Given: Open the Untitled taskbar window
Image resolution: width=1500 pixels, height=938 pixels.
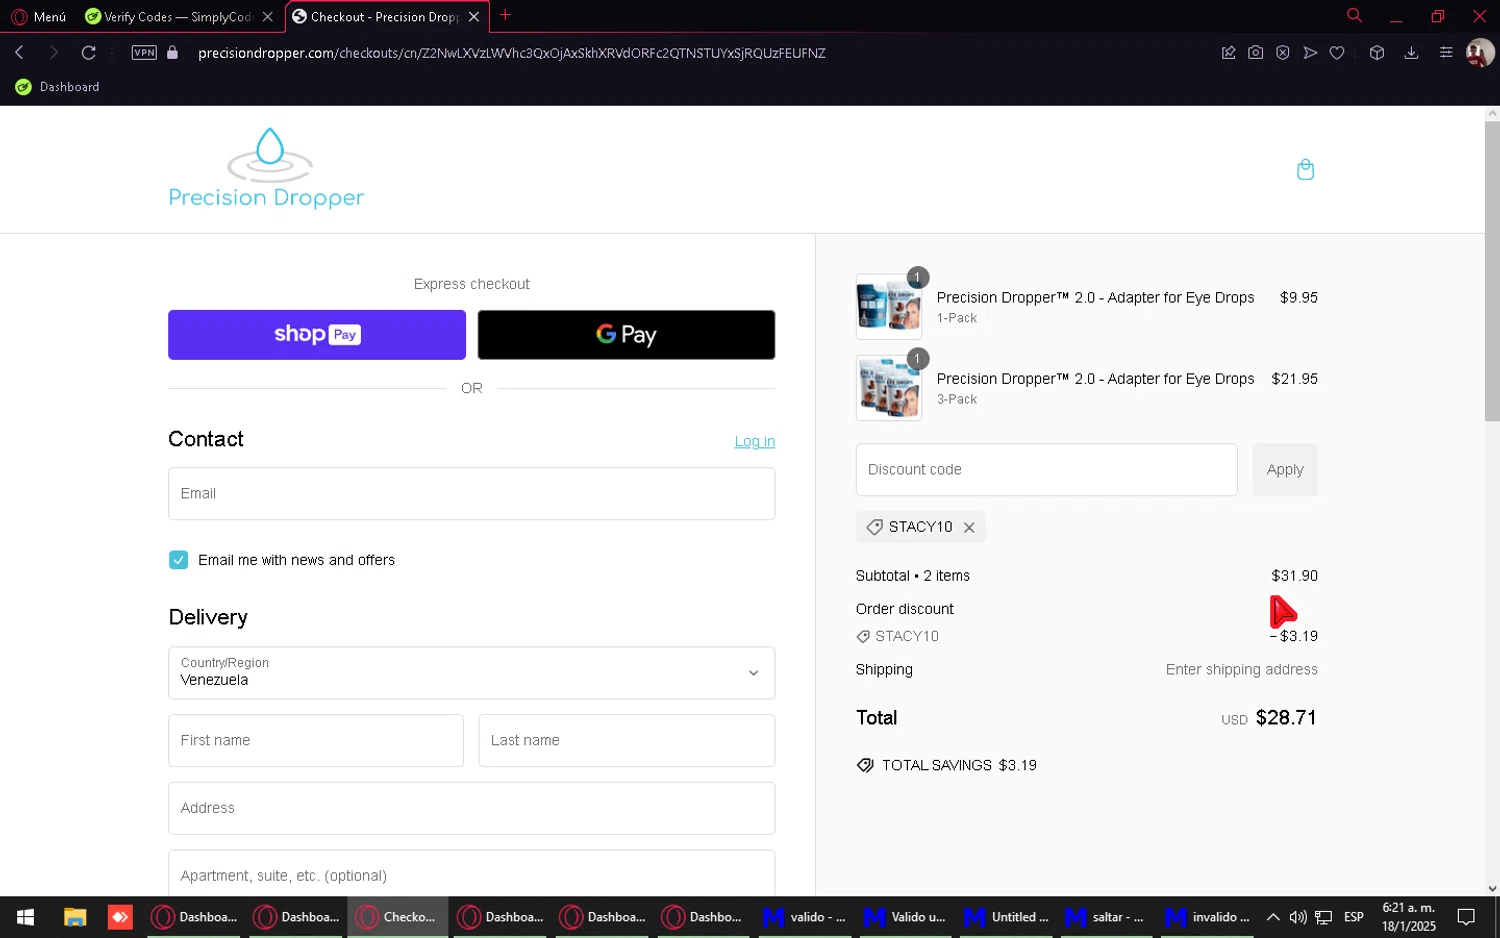Looking at the screenshot, I should [x=1008, y=917].
